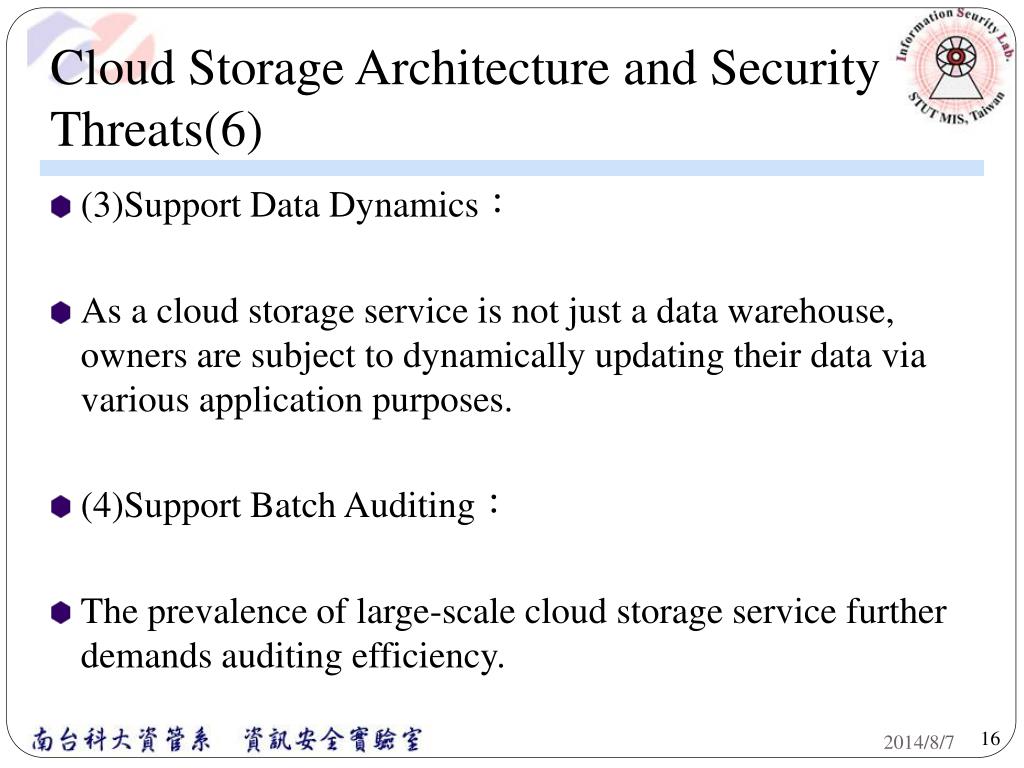1024x768 pixels.
Task: Click 'STUT MIS, Taiwan' text on the logo
Action: click(955, 108)
